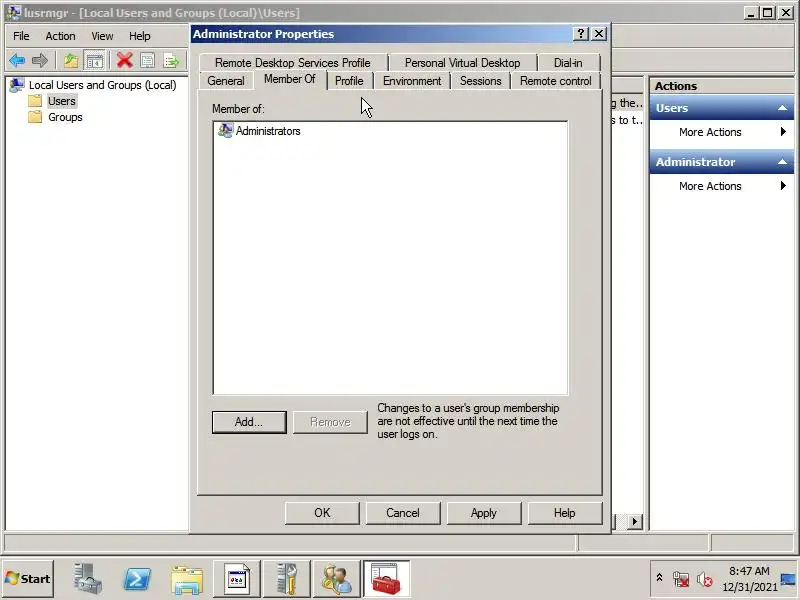Click the clock showing 8:47 AM

749,571
